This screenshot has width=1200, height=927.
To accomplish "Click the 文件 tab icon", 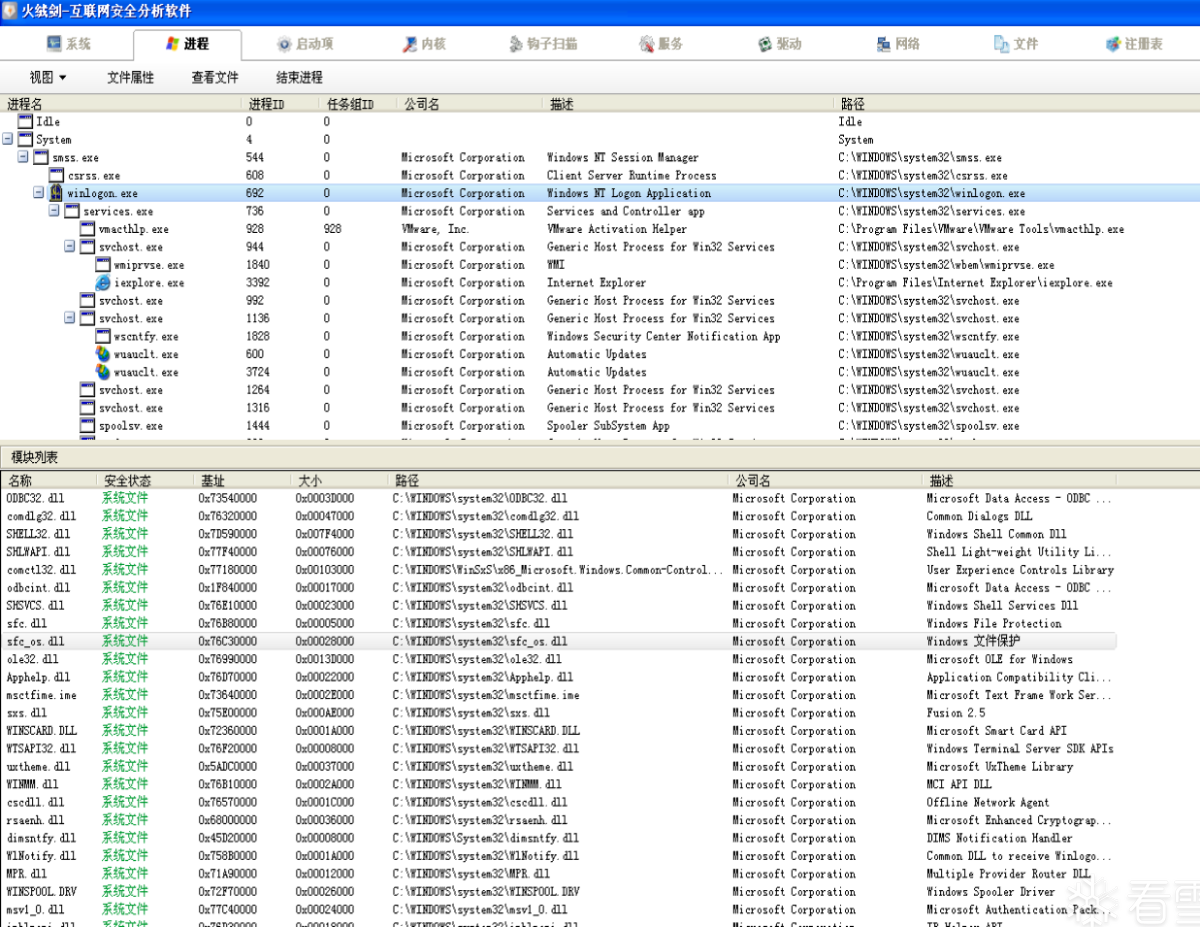I will tap(1001, 44).
